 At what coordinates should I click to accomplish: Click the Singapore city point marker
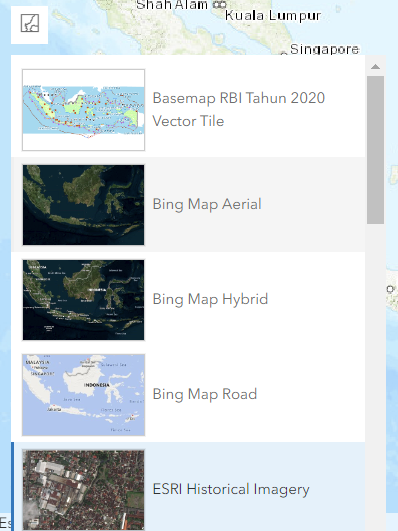pyautogui.click(x=284, y=54)
